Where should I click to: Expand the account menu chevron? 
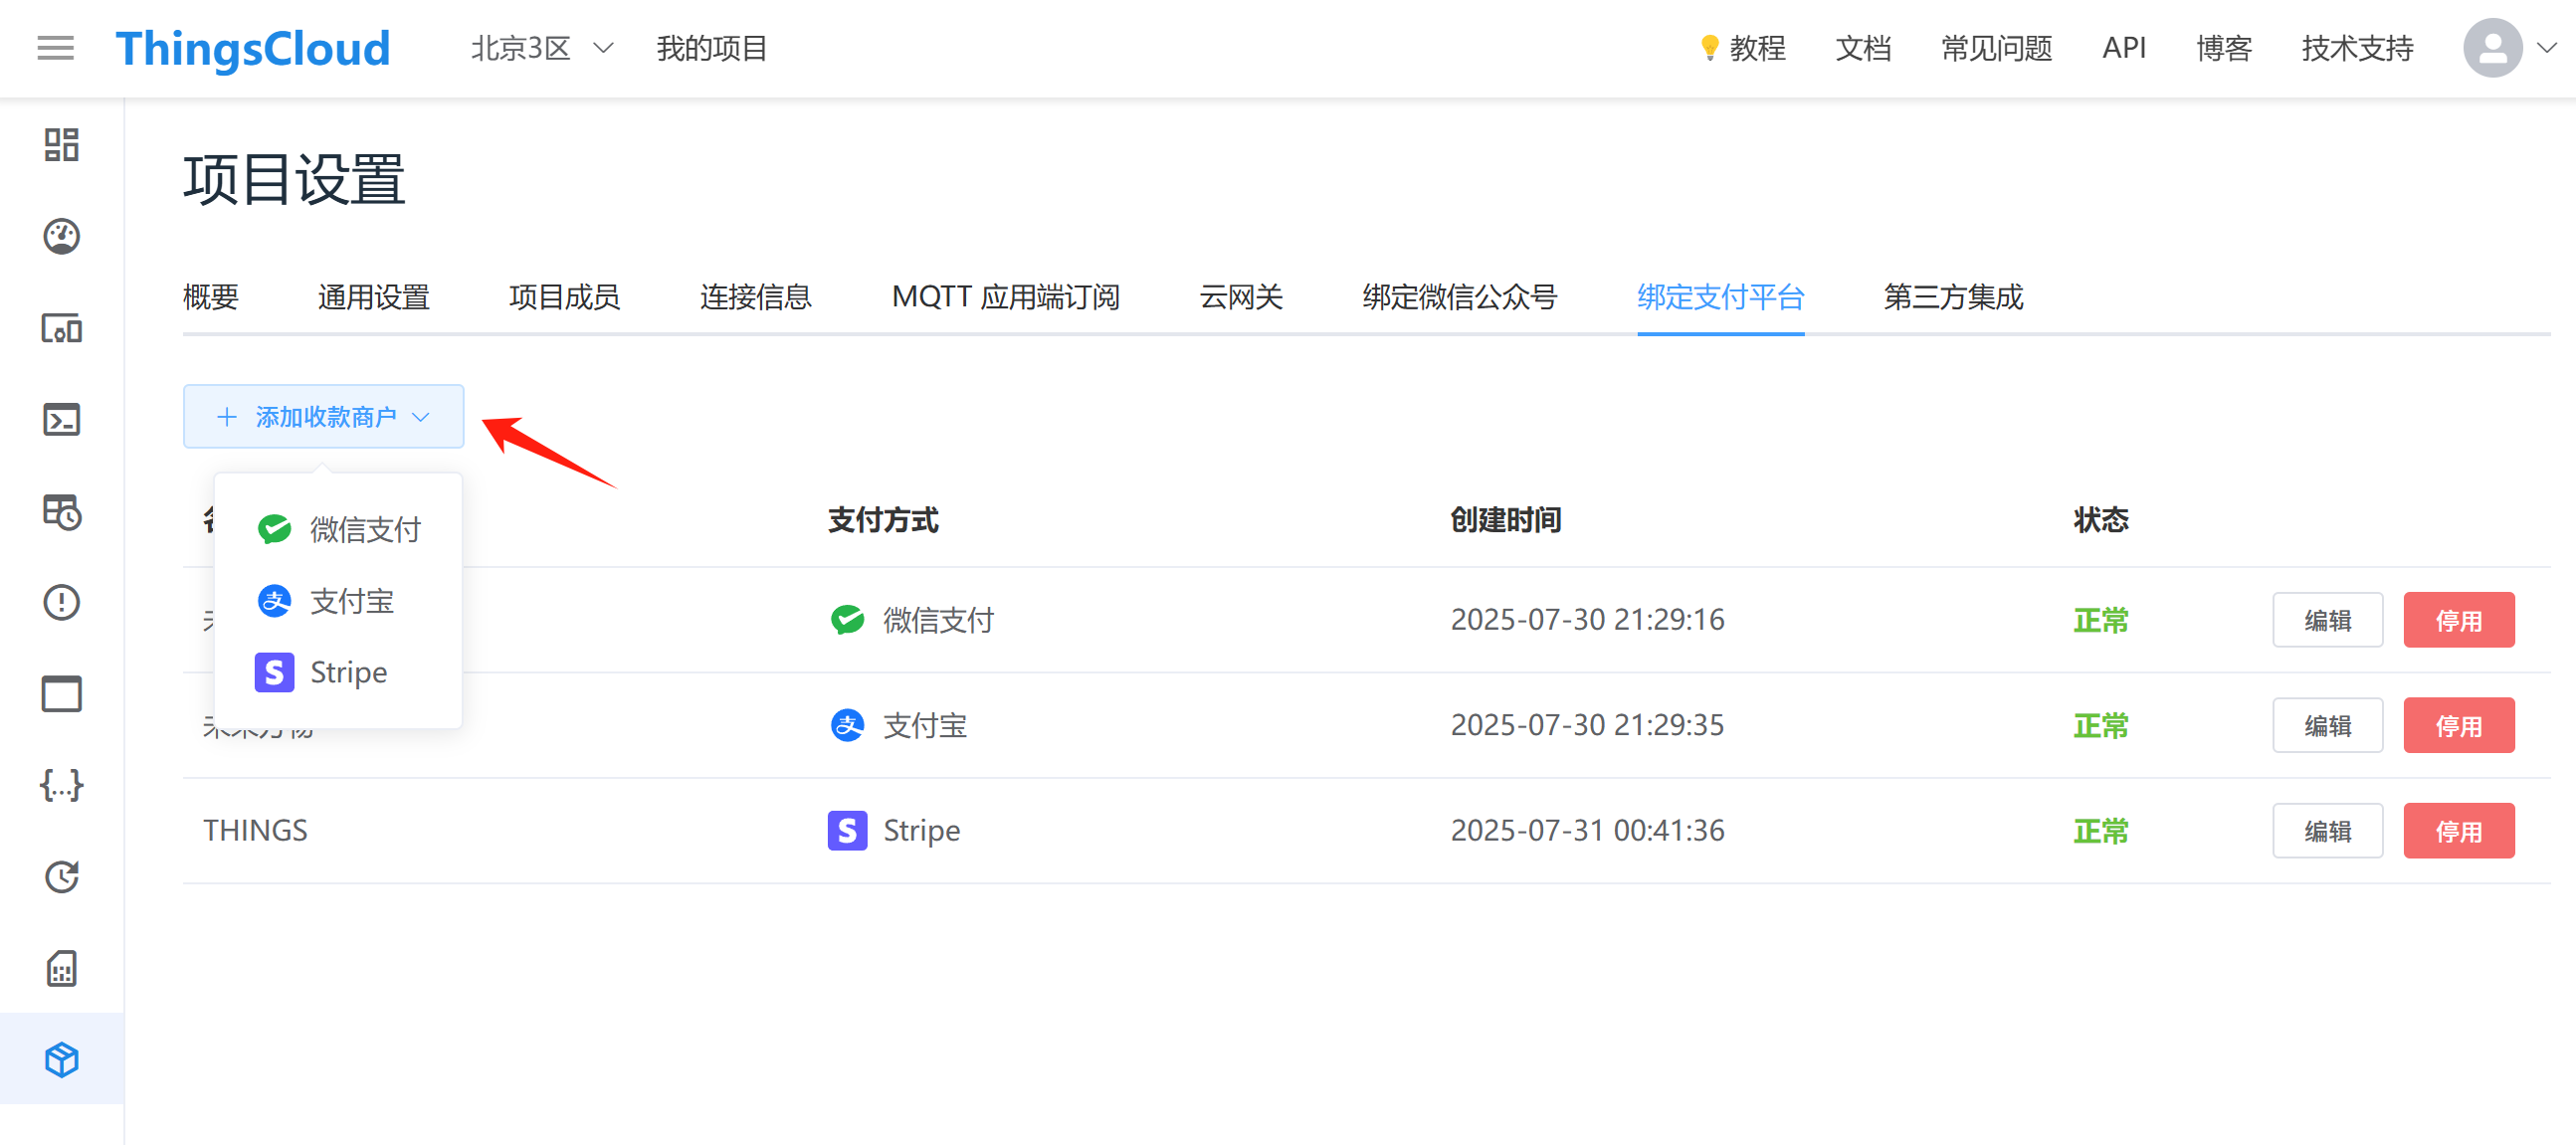pos(2547,48)
